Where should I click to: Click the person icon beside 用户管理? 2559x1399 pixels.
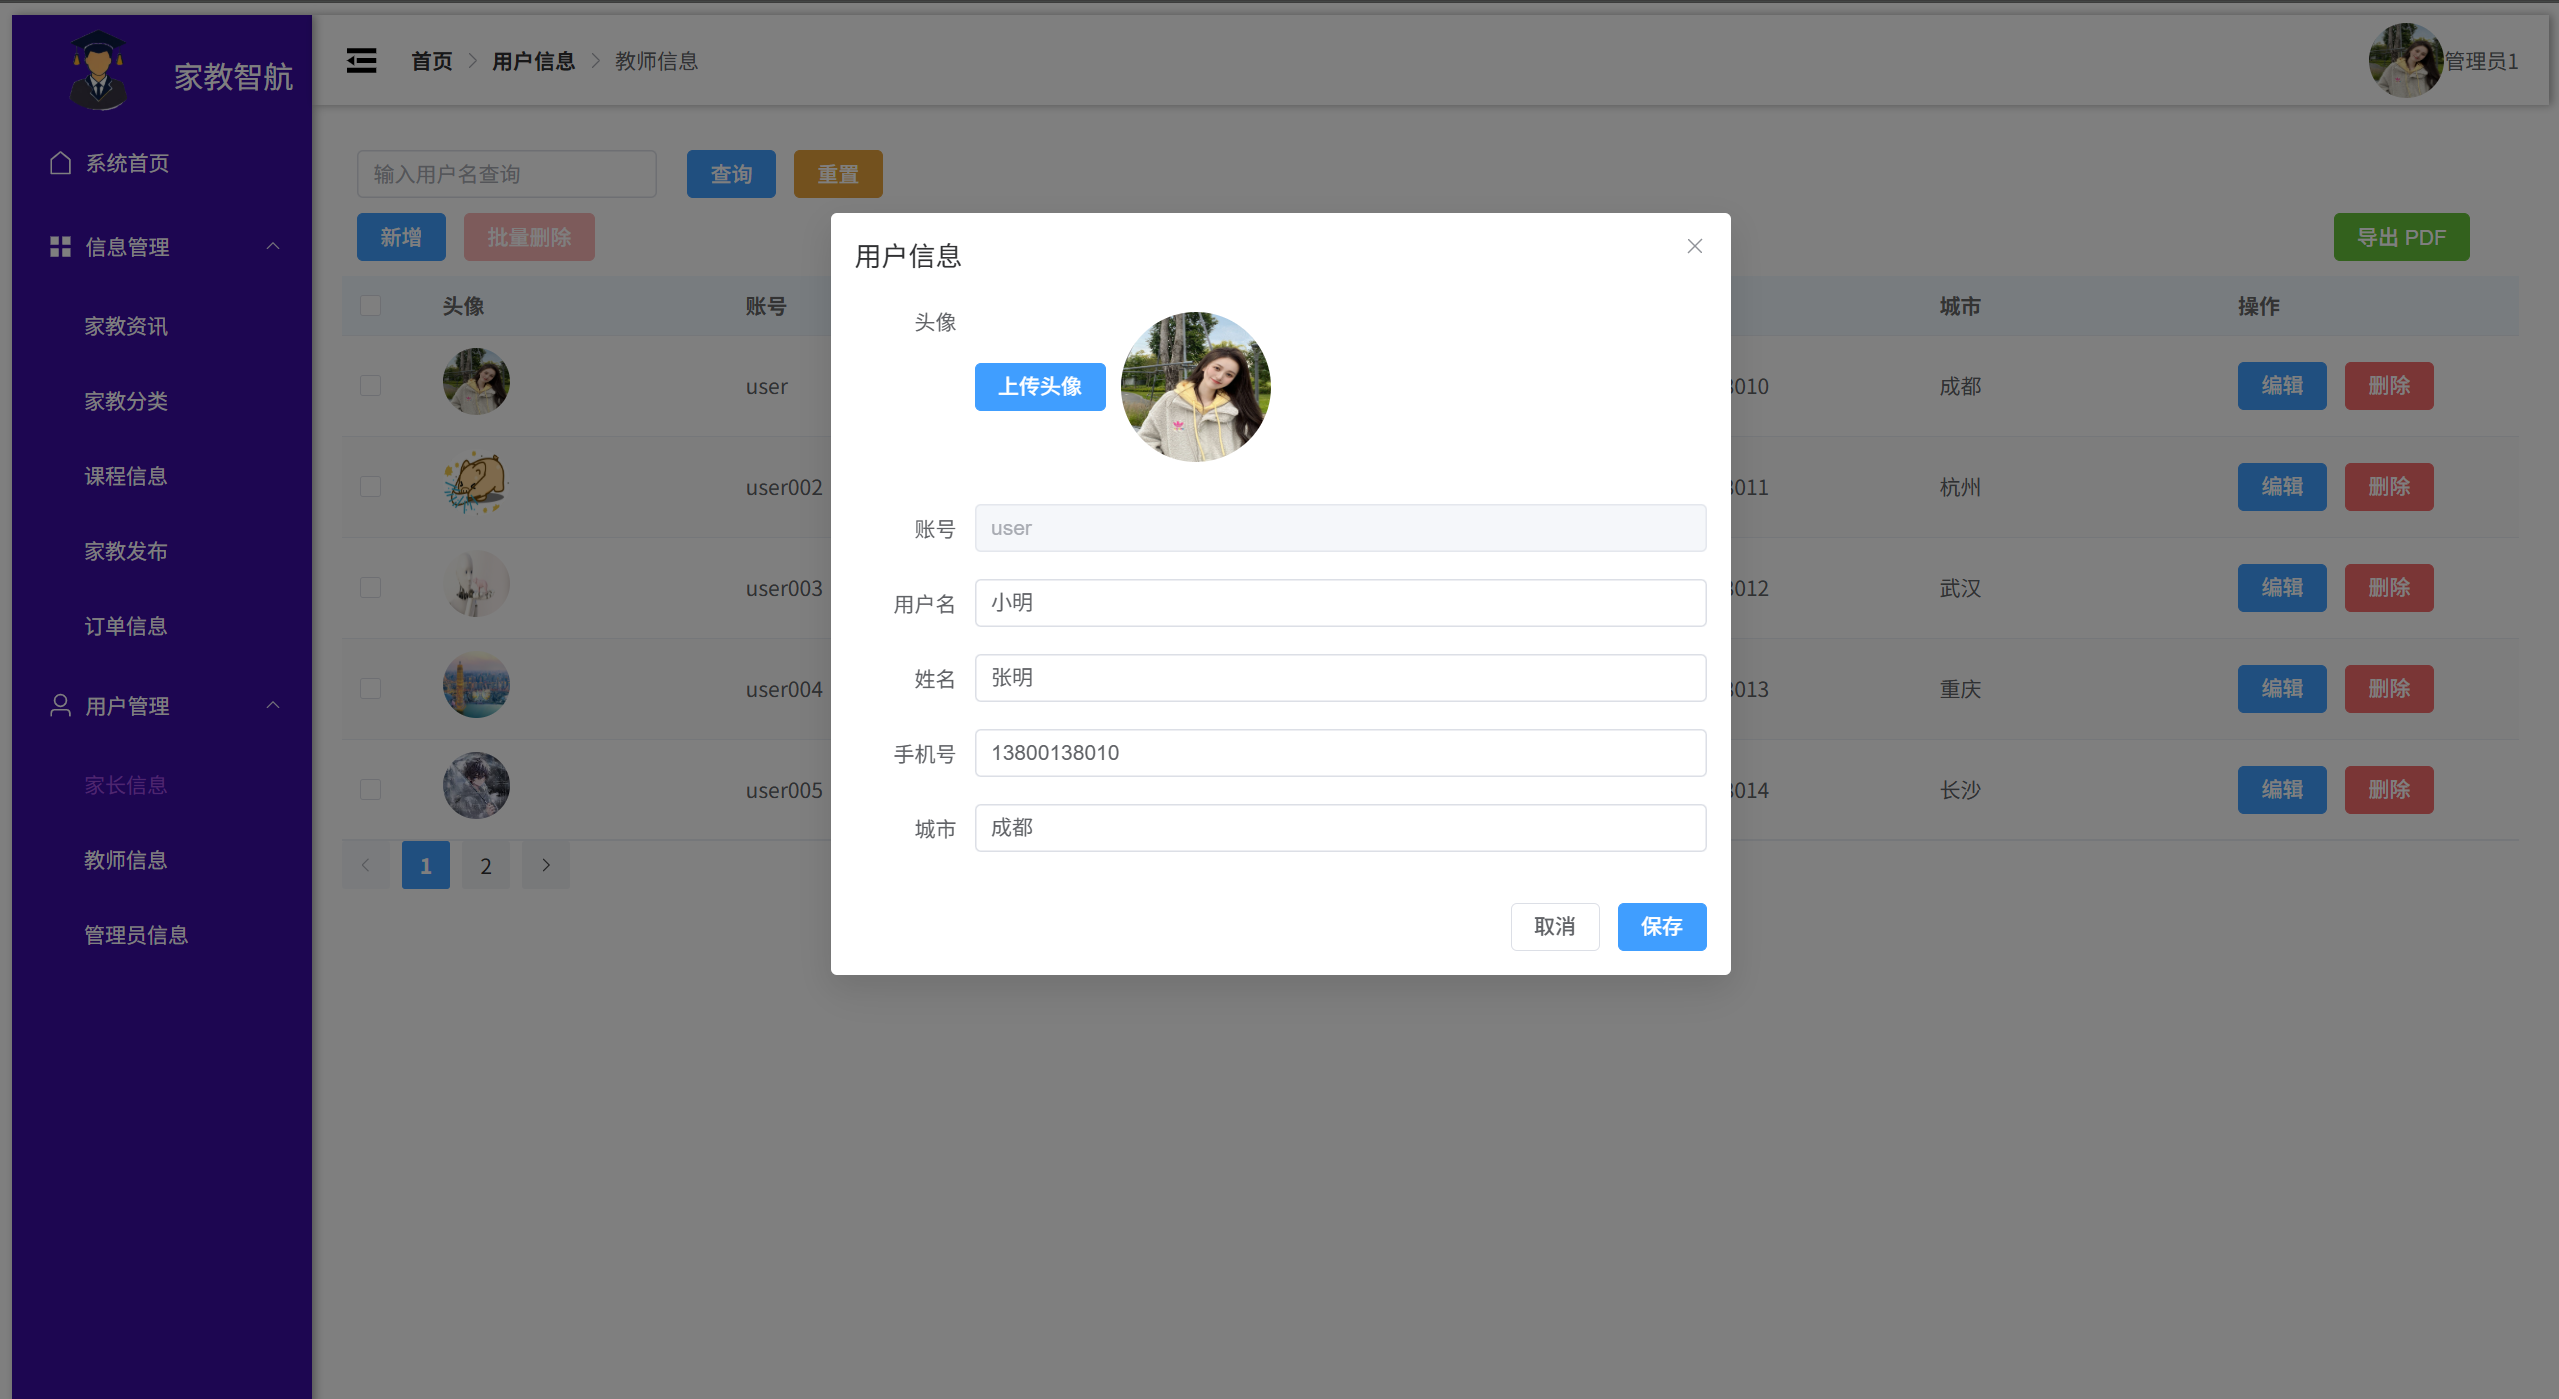tap(60, 706)
